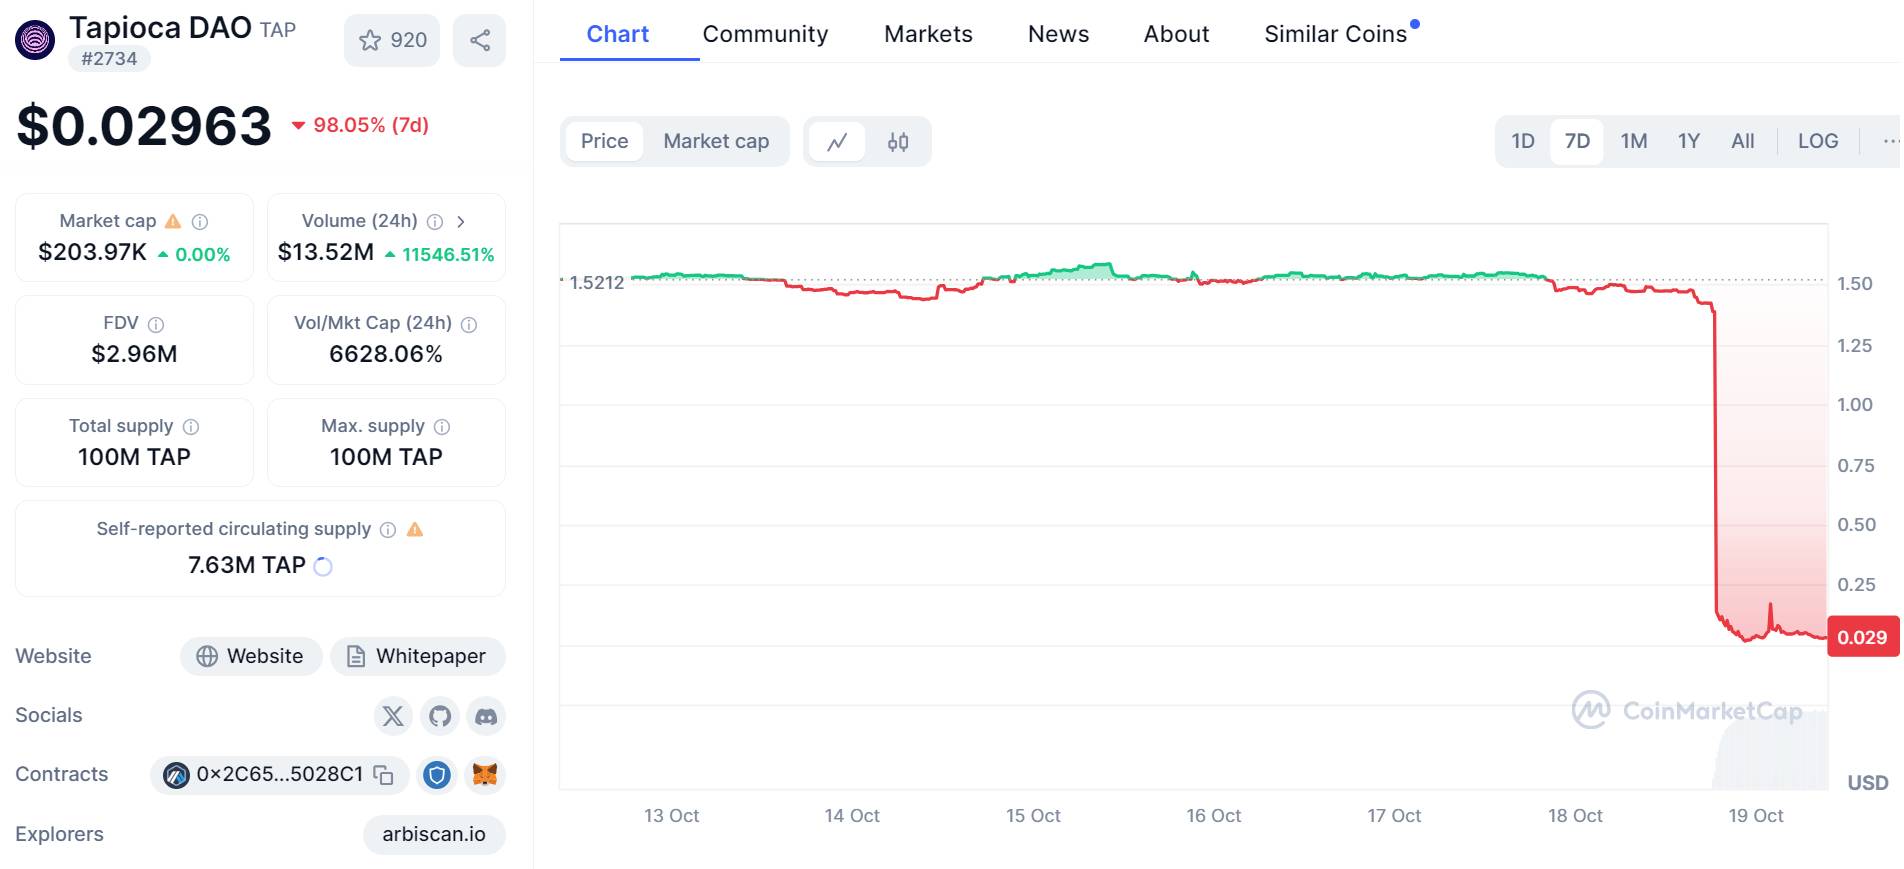
Task: Select line chart type icon
Action: tap(837, 142)
